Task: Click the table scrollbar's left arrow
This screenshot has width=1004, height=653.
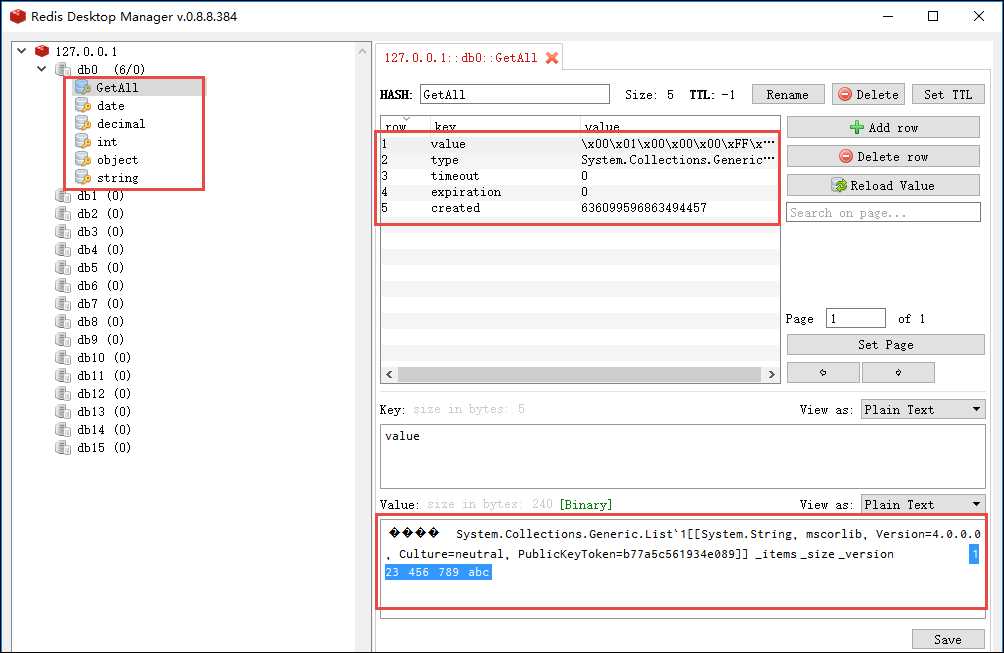Action: (389, 374)
